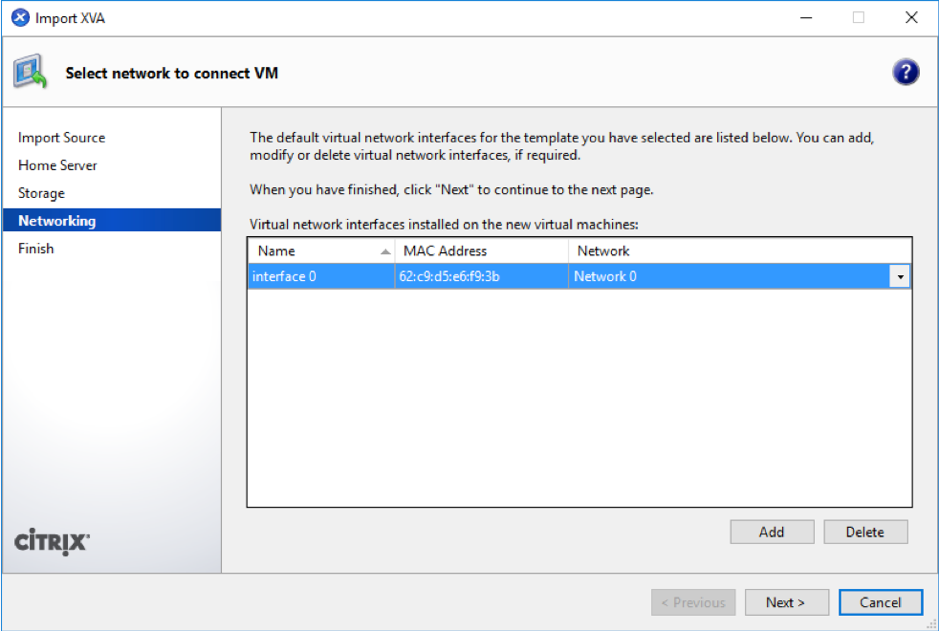Go to Home Server step

(57, 165)
